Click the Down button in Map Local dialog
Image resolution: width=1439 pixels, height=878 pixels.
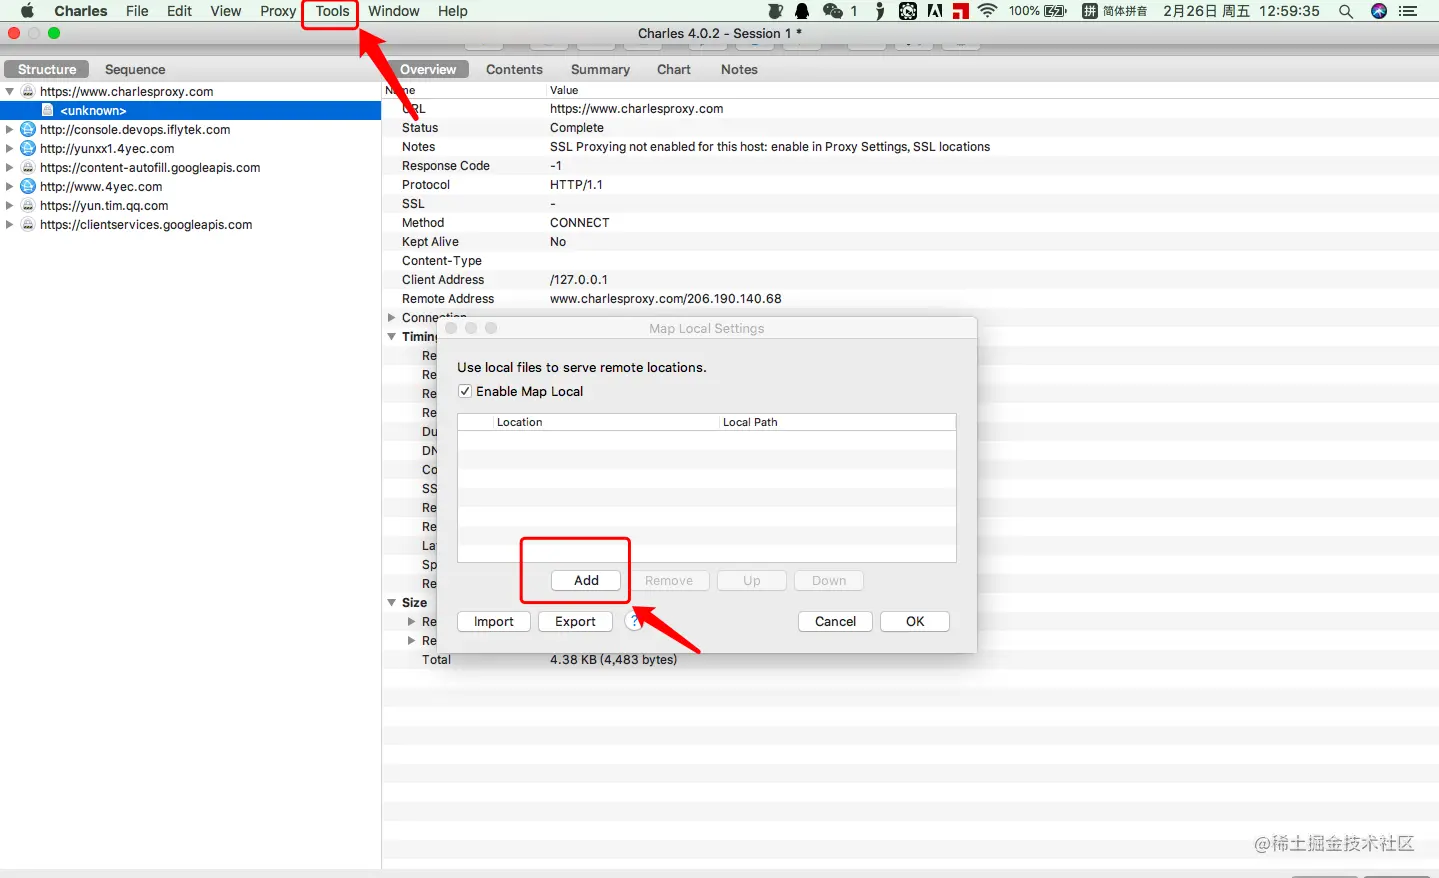pos(829,580)
